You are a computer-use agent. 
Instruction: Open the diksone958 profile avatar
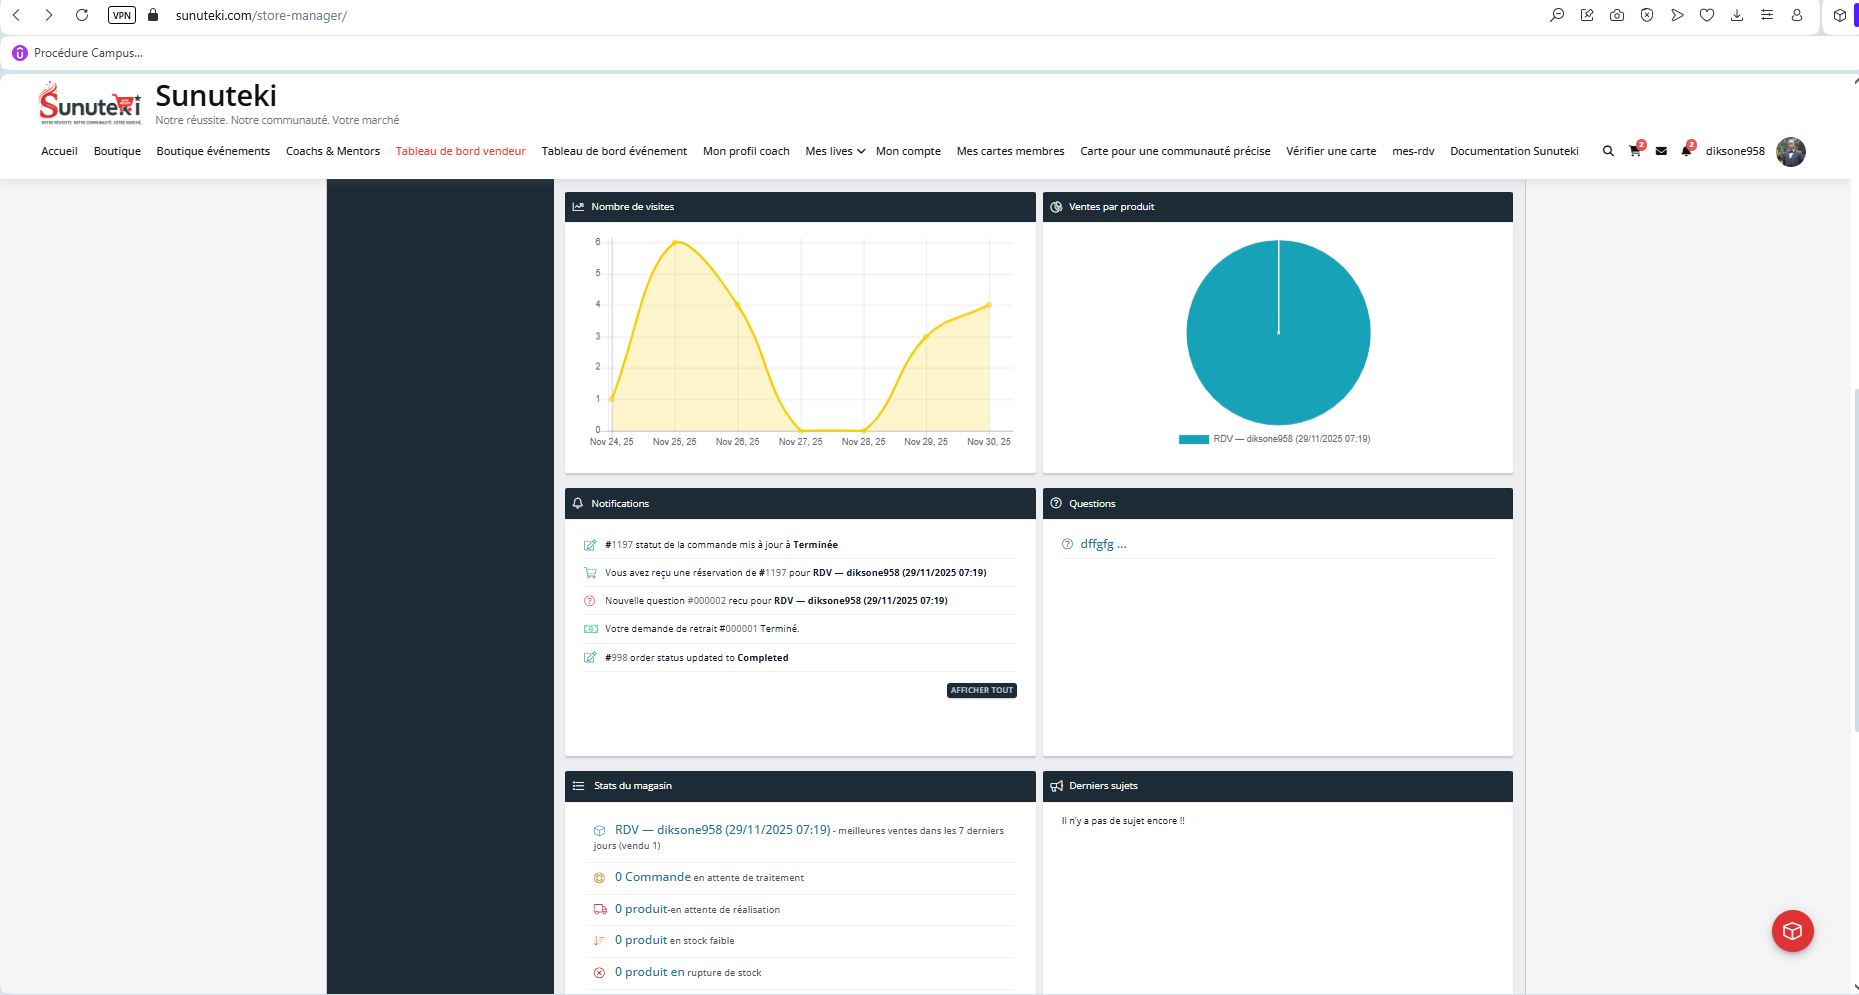point(1790,151)
